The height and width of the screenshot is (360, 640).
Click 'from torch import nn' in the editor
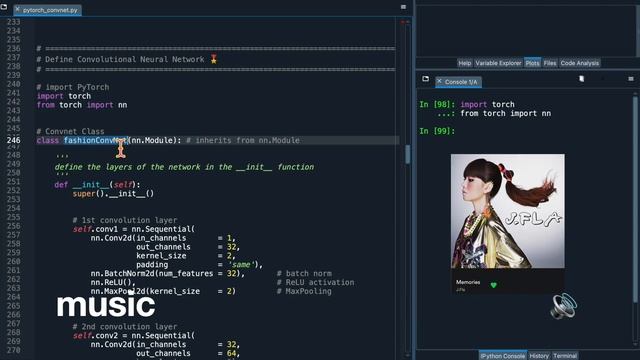click(82, 105)
